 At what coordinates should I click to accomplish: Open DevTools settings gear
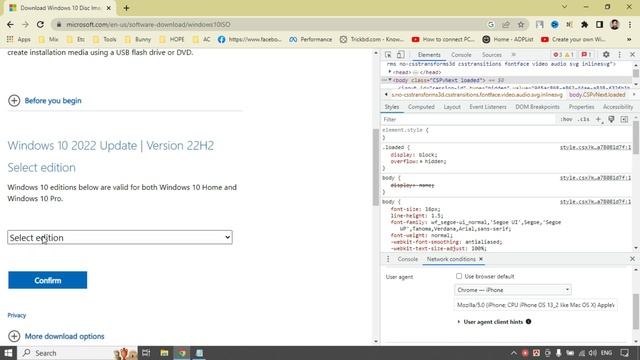pos(606,55)
